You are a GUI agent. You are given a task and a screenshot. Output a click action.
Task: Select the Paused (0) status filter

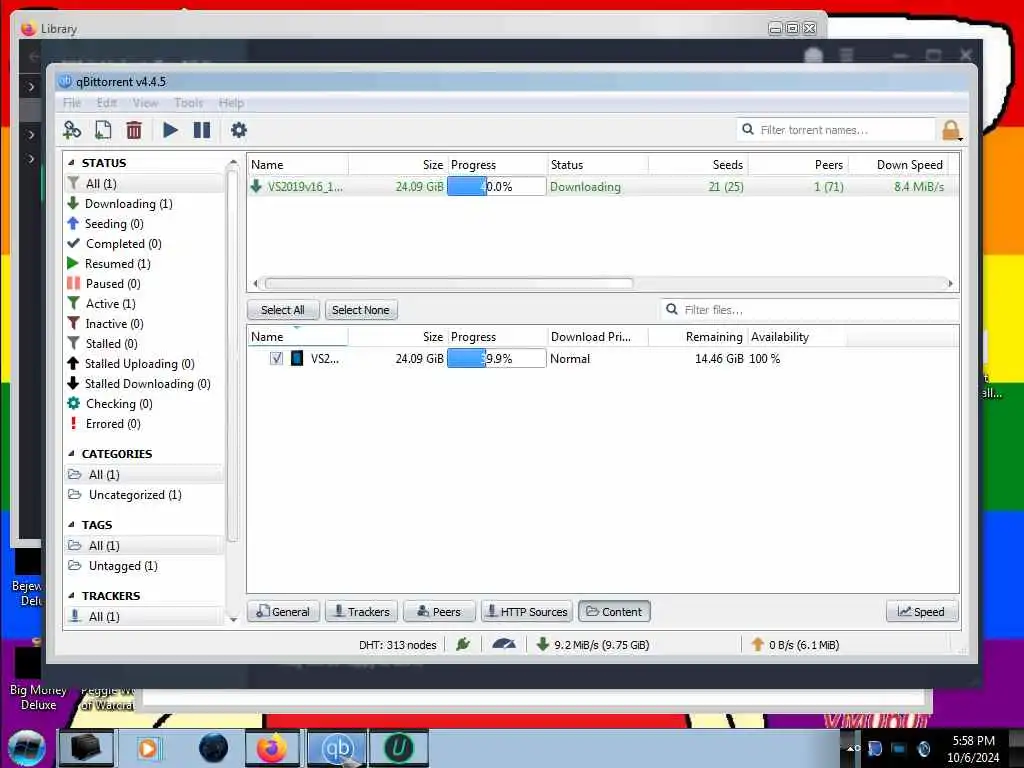point(113,283)
